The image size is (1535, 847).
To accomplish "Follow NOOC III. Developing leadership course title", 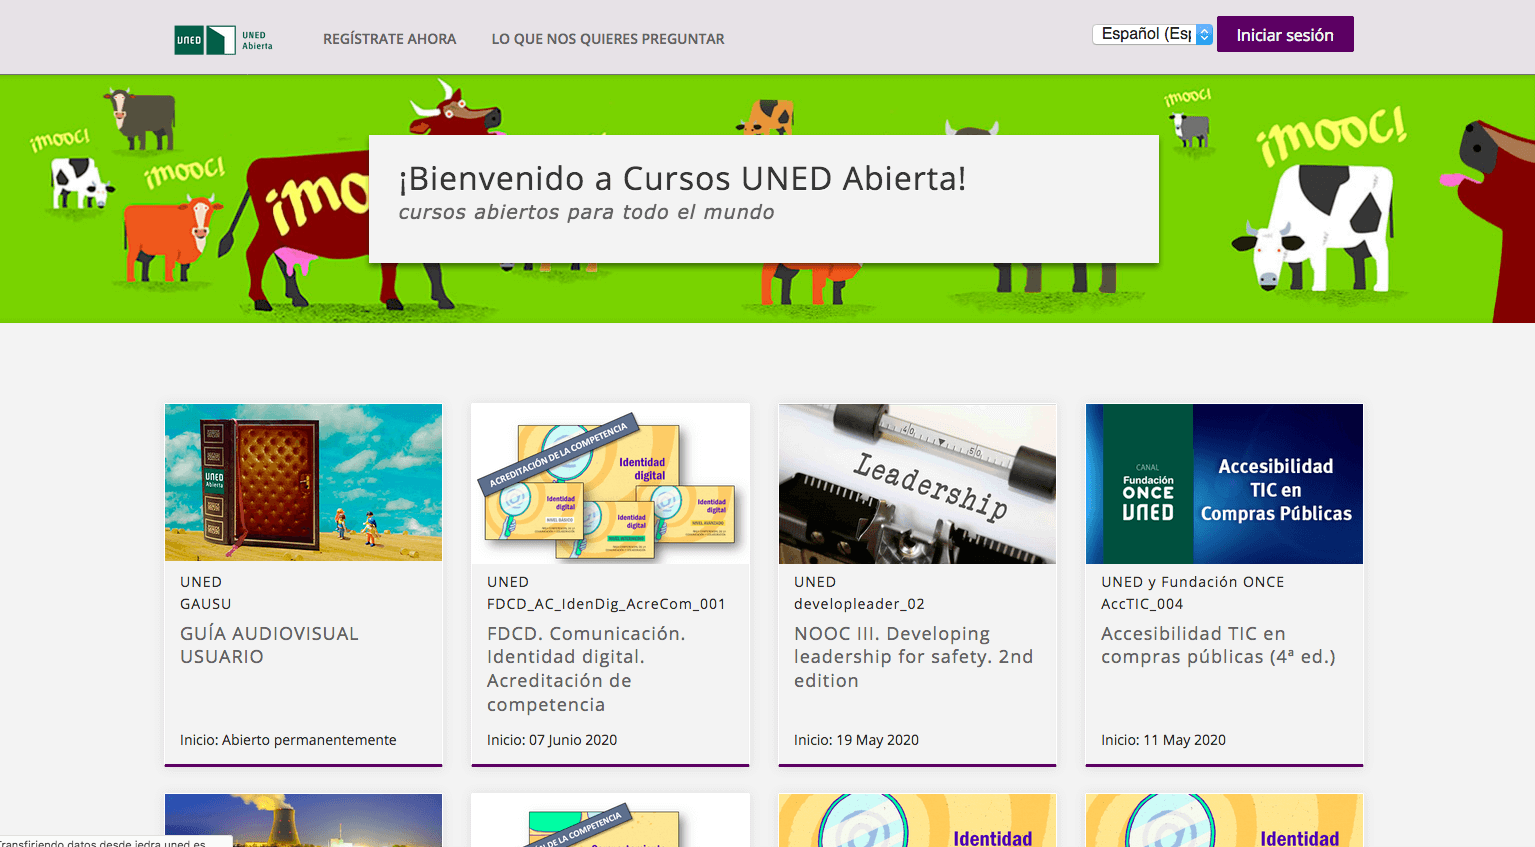I will (x=914, y=657).
